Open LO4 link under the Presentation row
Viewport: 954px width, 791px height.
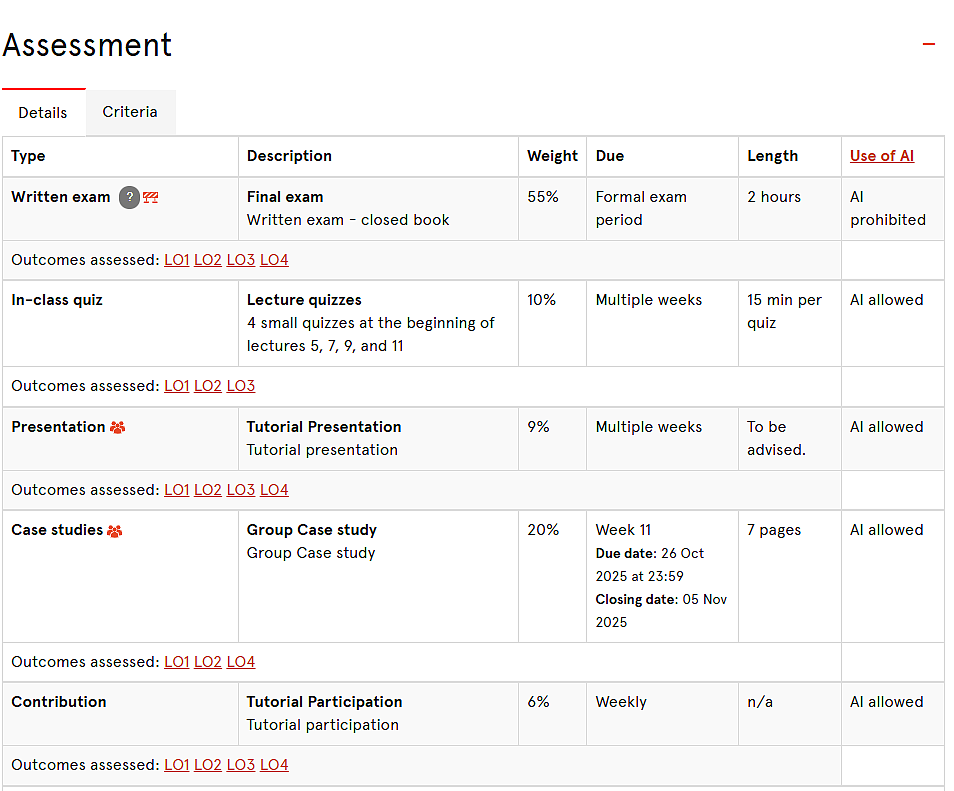point(274,490)
